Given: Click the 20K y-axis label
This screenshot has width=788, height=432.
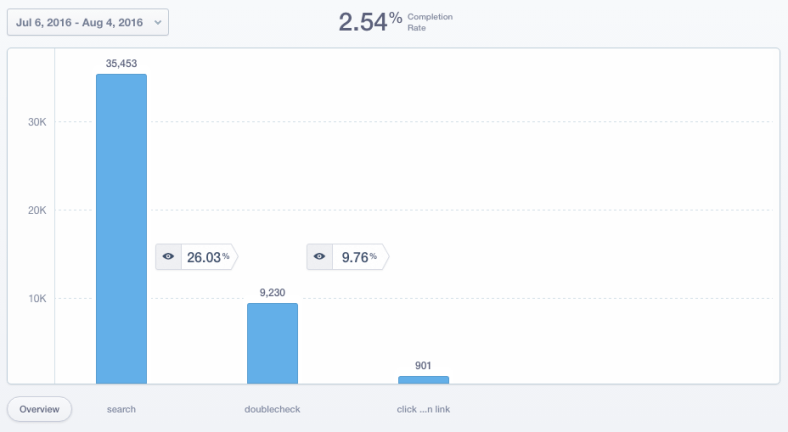Looking at the screenshot, I should pyautogui.click(x=39, y=210).
